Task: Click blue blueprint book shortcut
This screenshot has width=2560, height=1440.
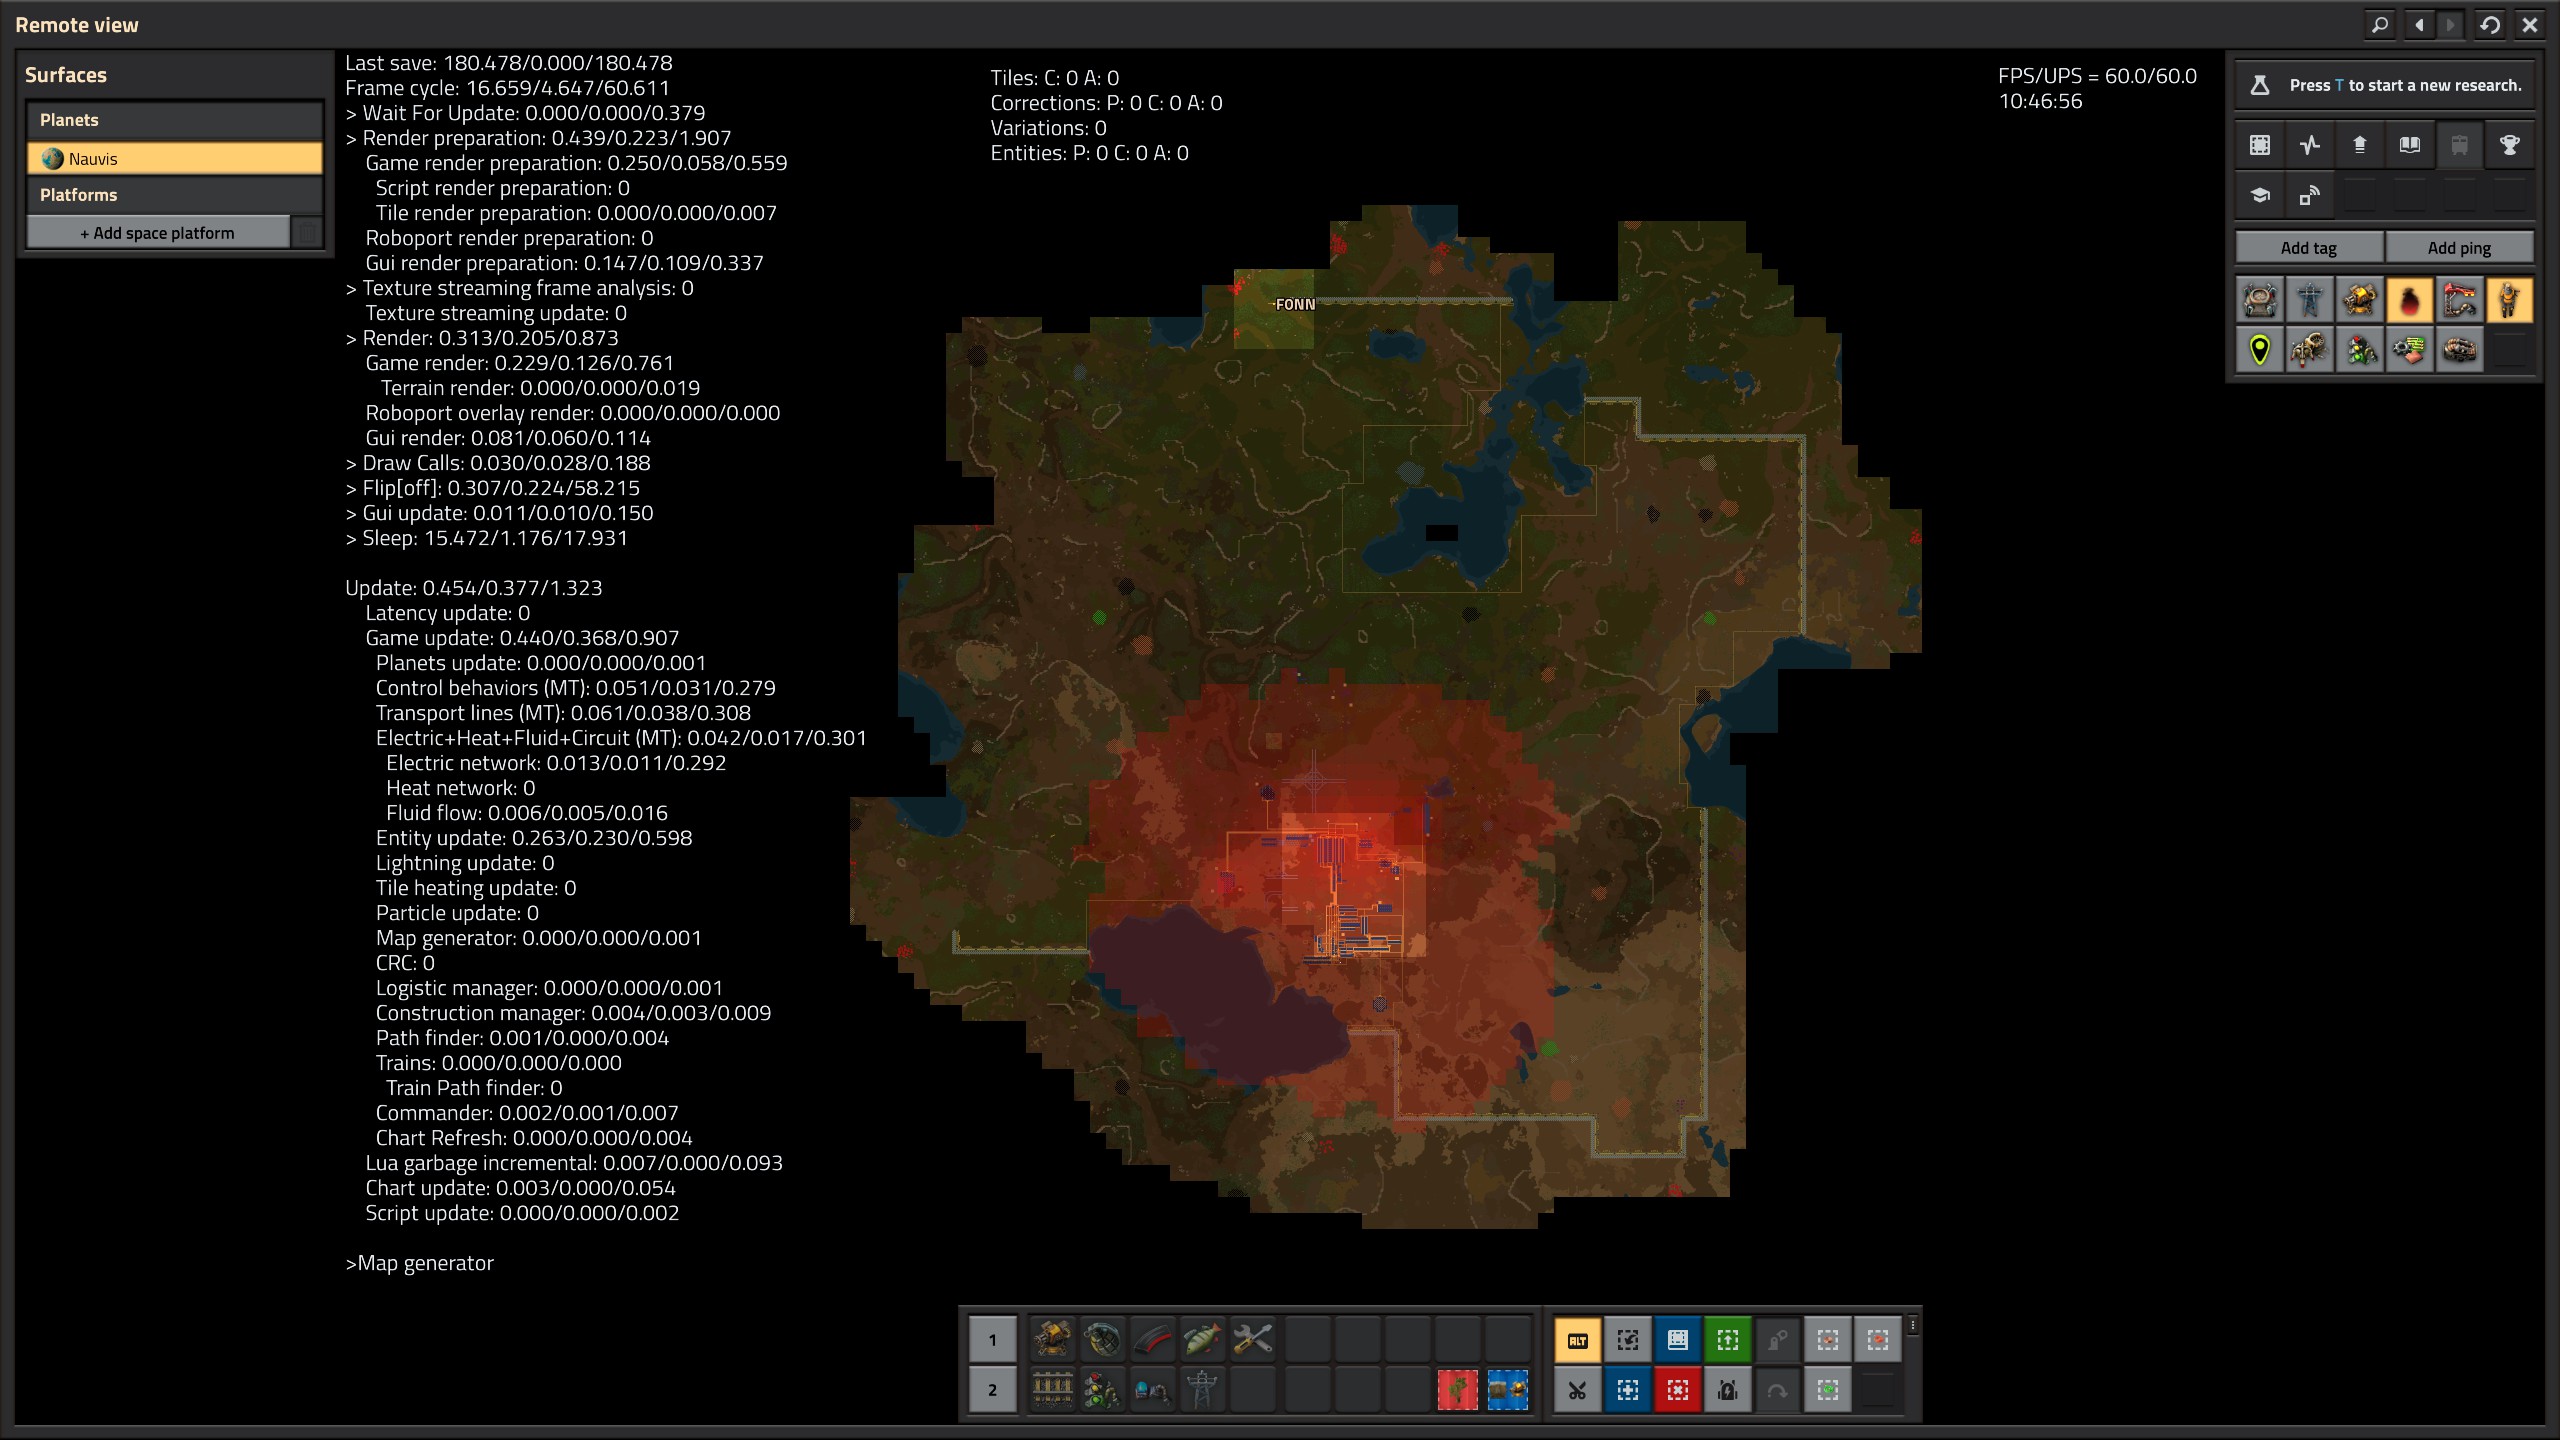Action: point(1678,1340)
